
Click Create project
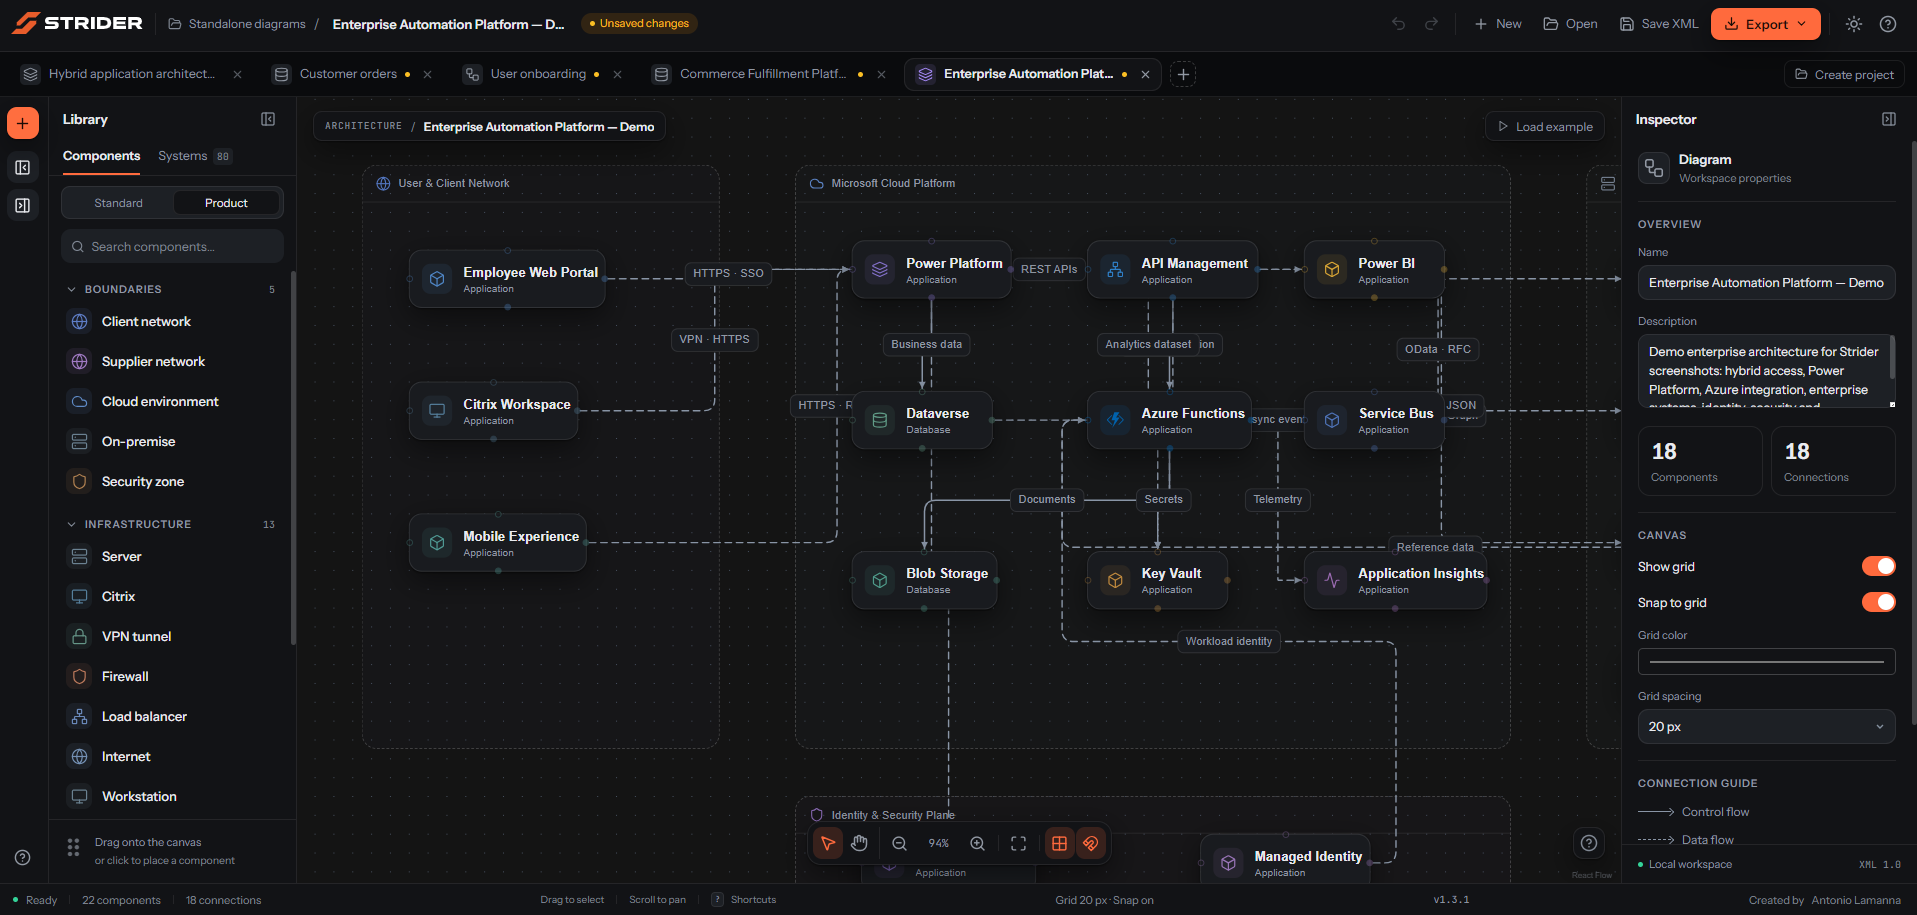click(x=1844, y=74)
